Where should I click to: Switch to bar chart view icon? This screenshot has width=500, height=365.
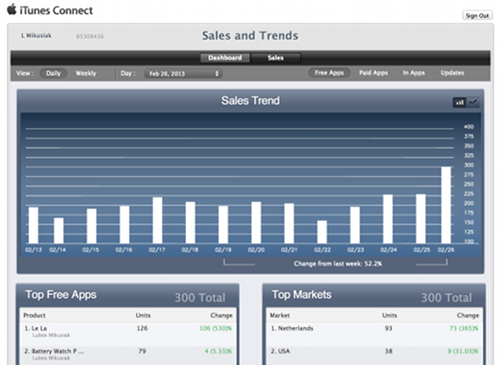click(460, 102)
